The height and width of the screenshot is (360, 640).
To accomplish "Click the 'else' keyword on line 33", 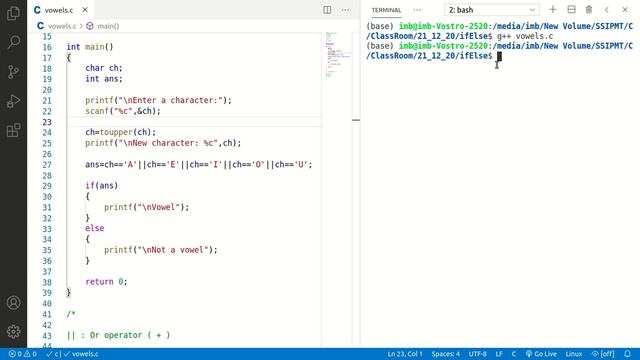I will pyautogui.click(x=95, y=228).
